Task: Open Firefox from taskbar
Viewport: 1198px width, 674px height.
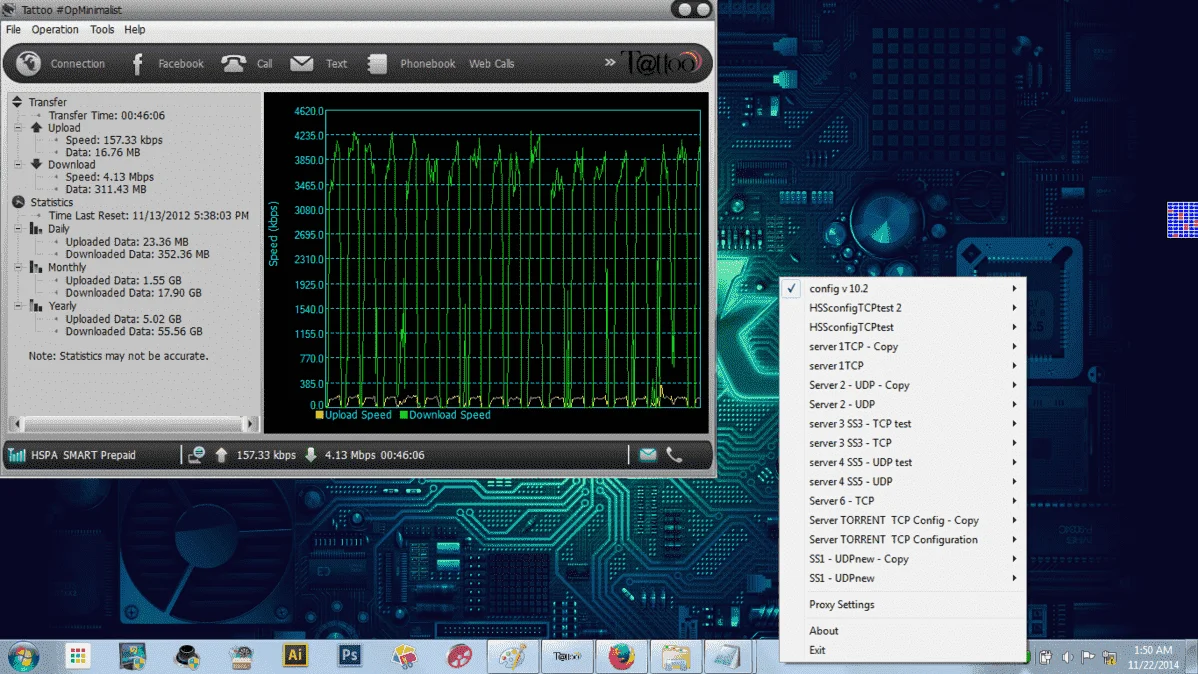Action: 621,656
